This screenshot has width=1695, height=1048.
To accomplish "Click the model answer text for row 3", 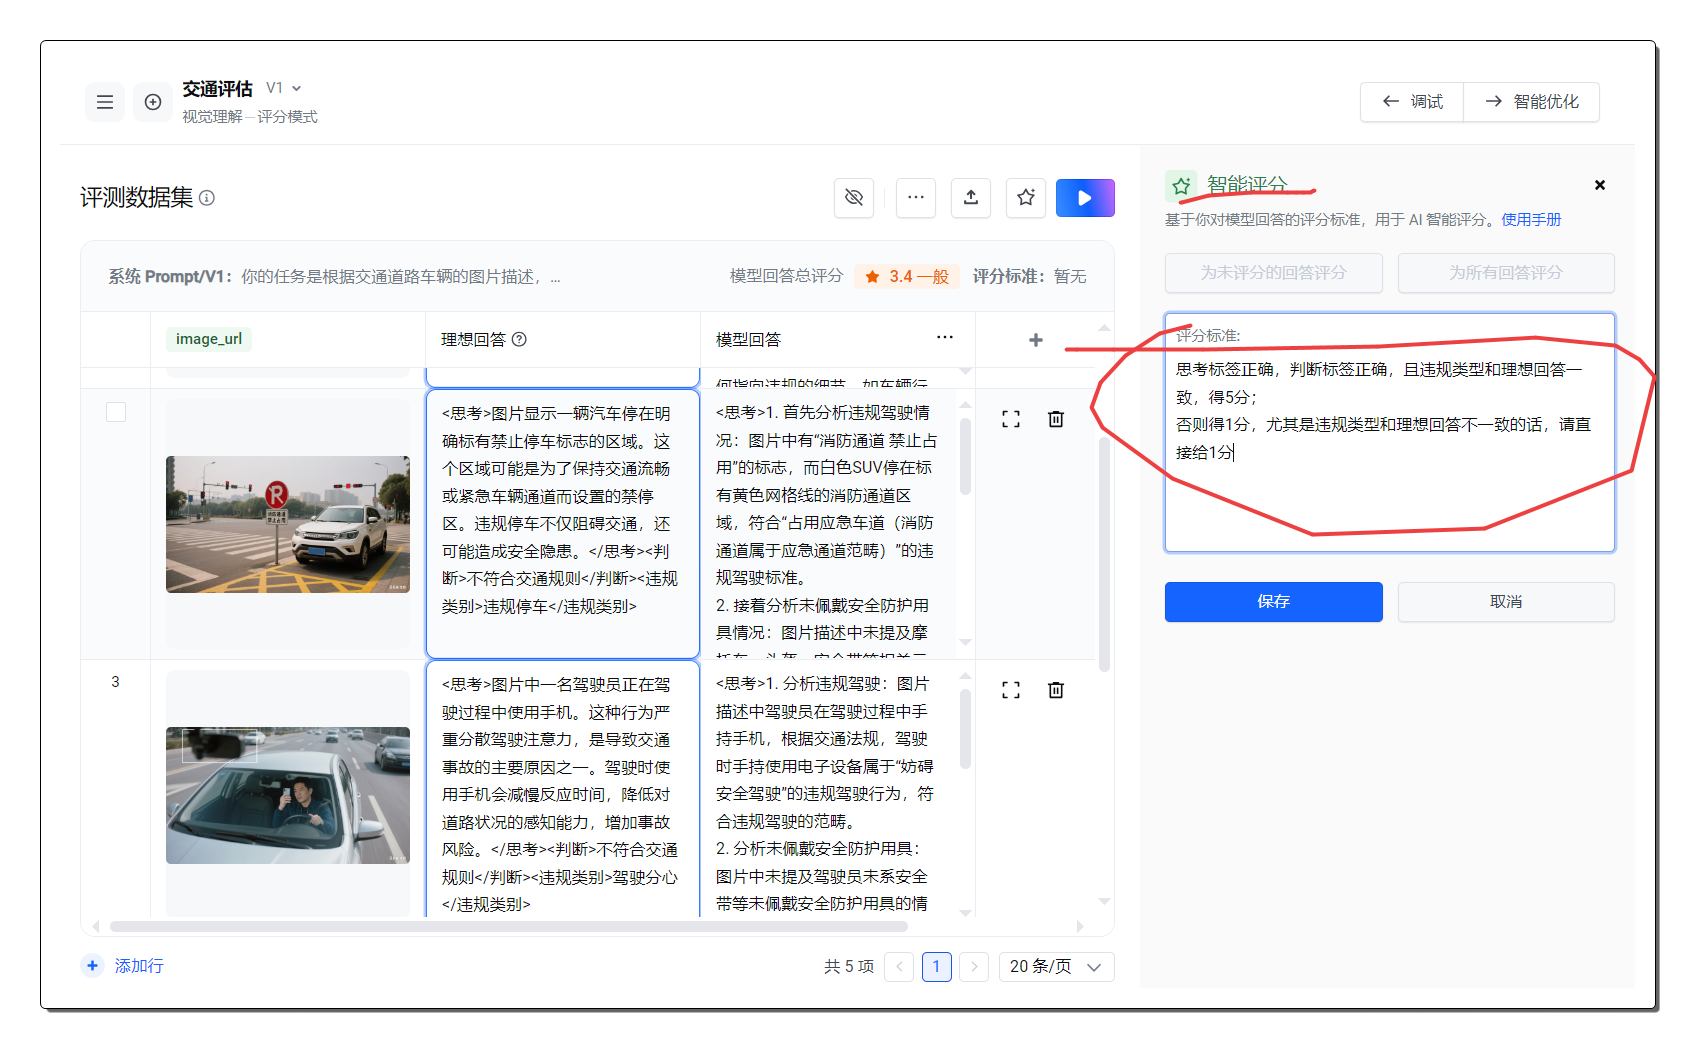I will [825, 793].
